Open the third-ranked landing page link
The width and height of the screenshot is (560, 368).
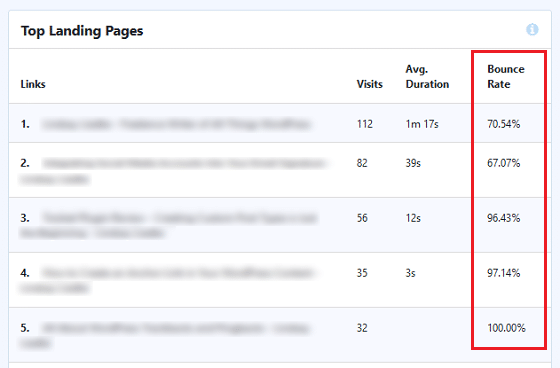click(169, 226)
